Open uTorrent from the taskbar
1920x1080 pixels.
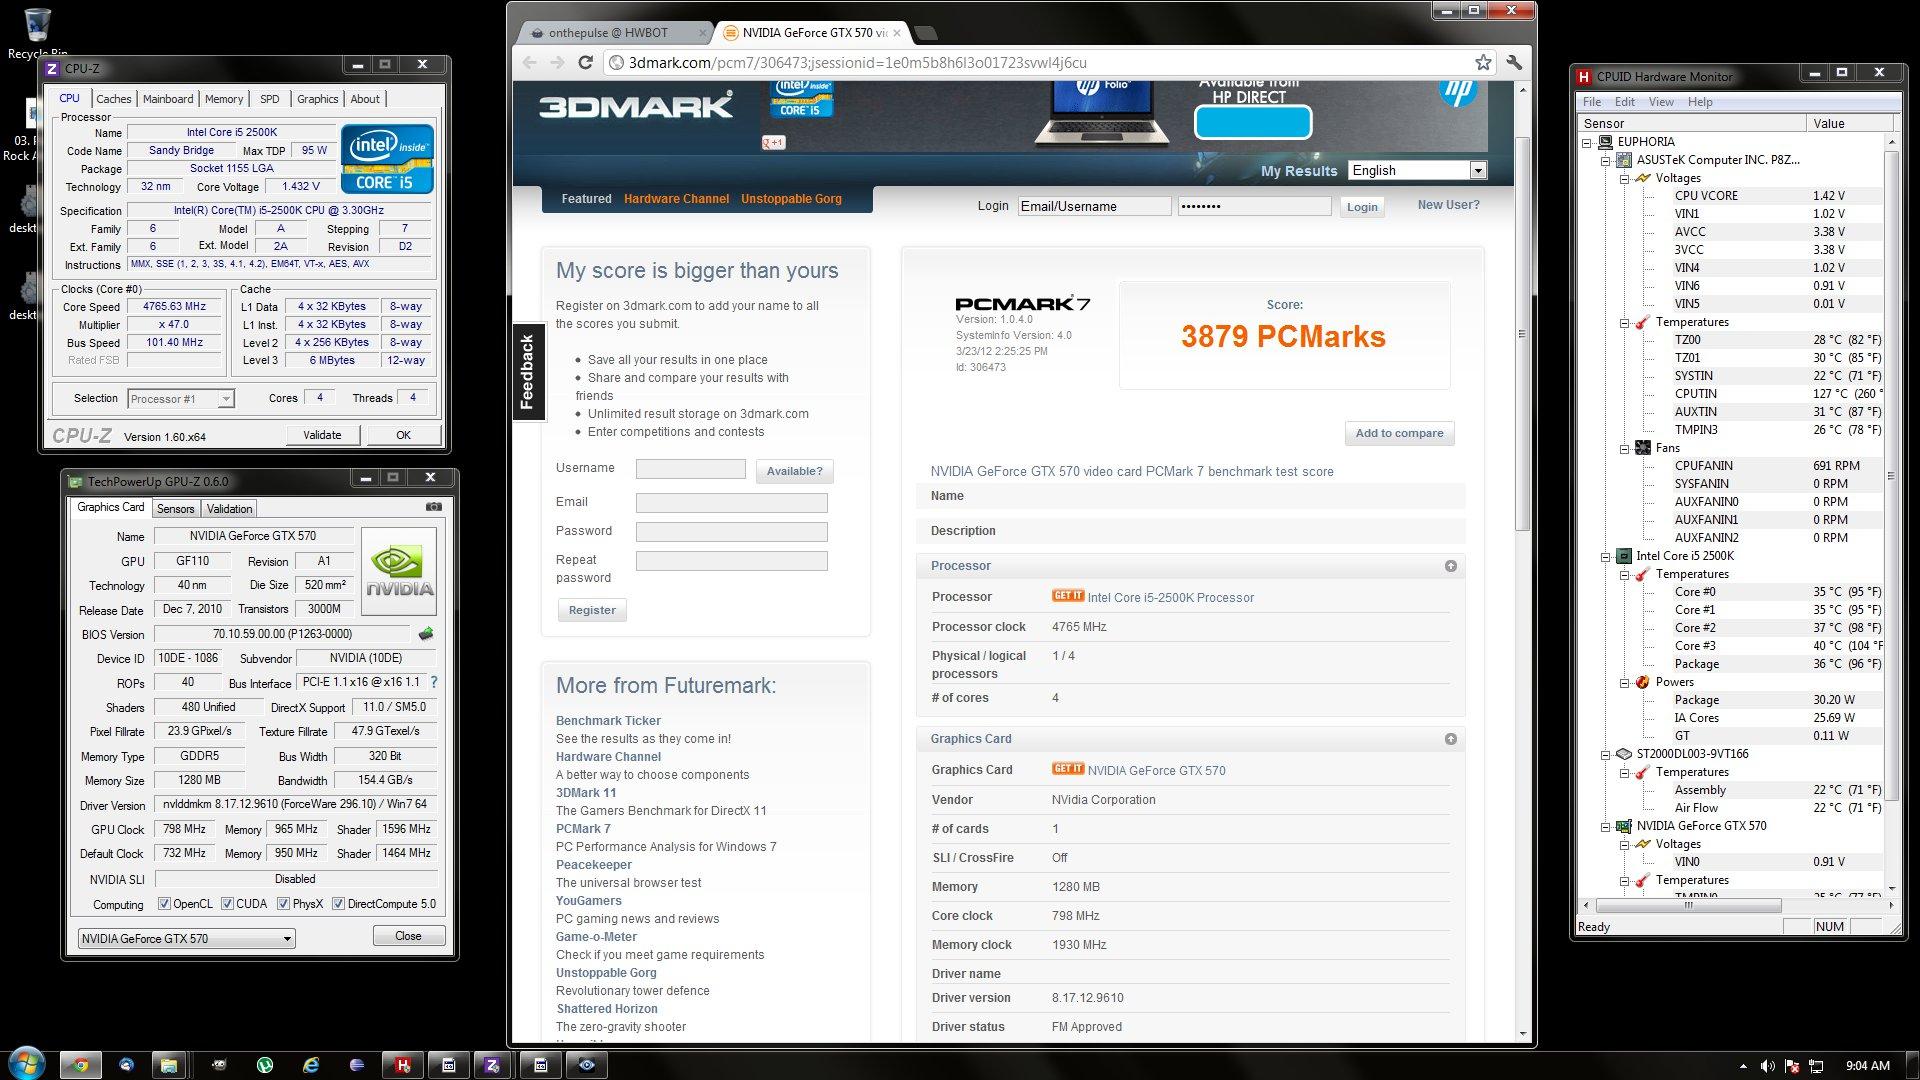(265, 1065)
